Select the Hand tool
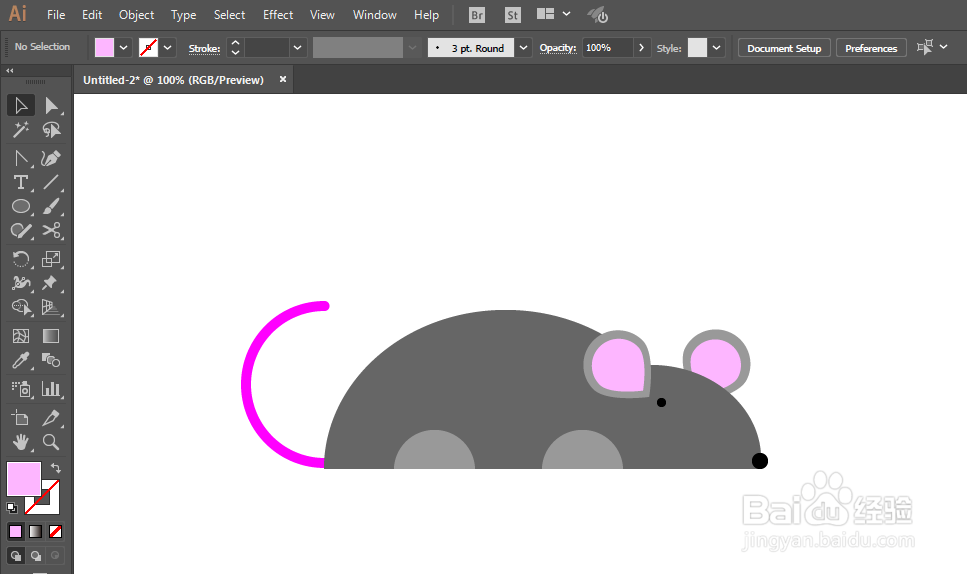The width and height of the screenshot is (967, 574). click(x=21, y=442)
